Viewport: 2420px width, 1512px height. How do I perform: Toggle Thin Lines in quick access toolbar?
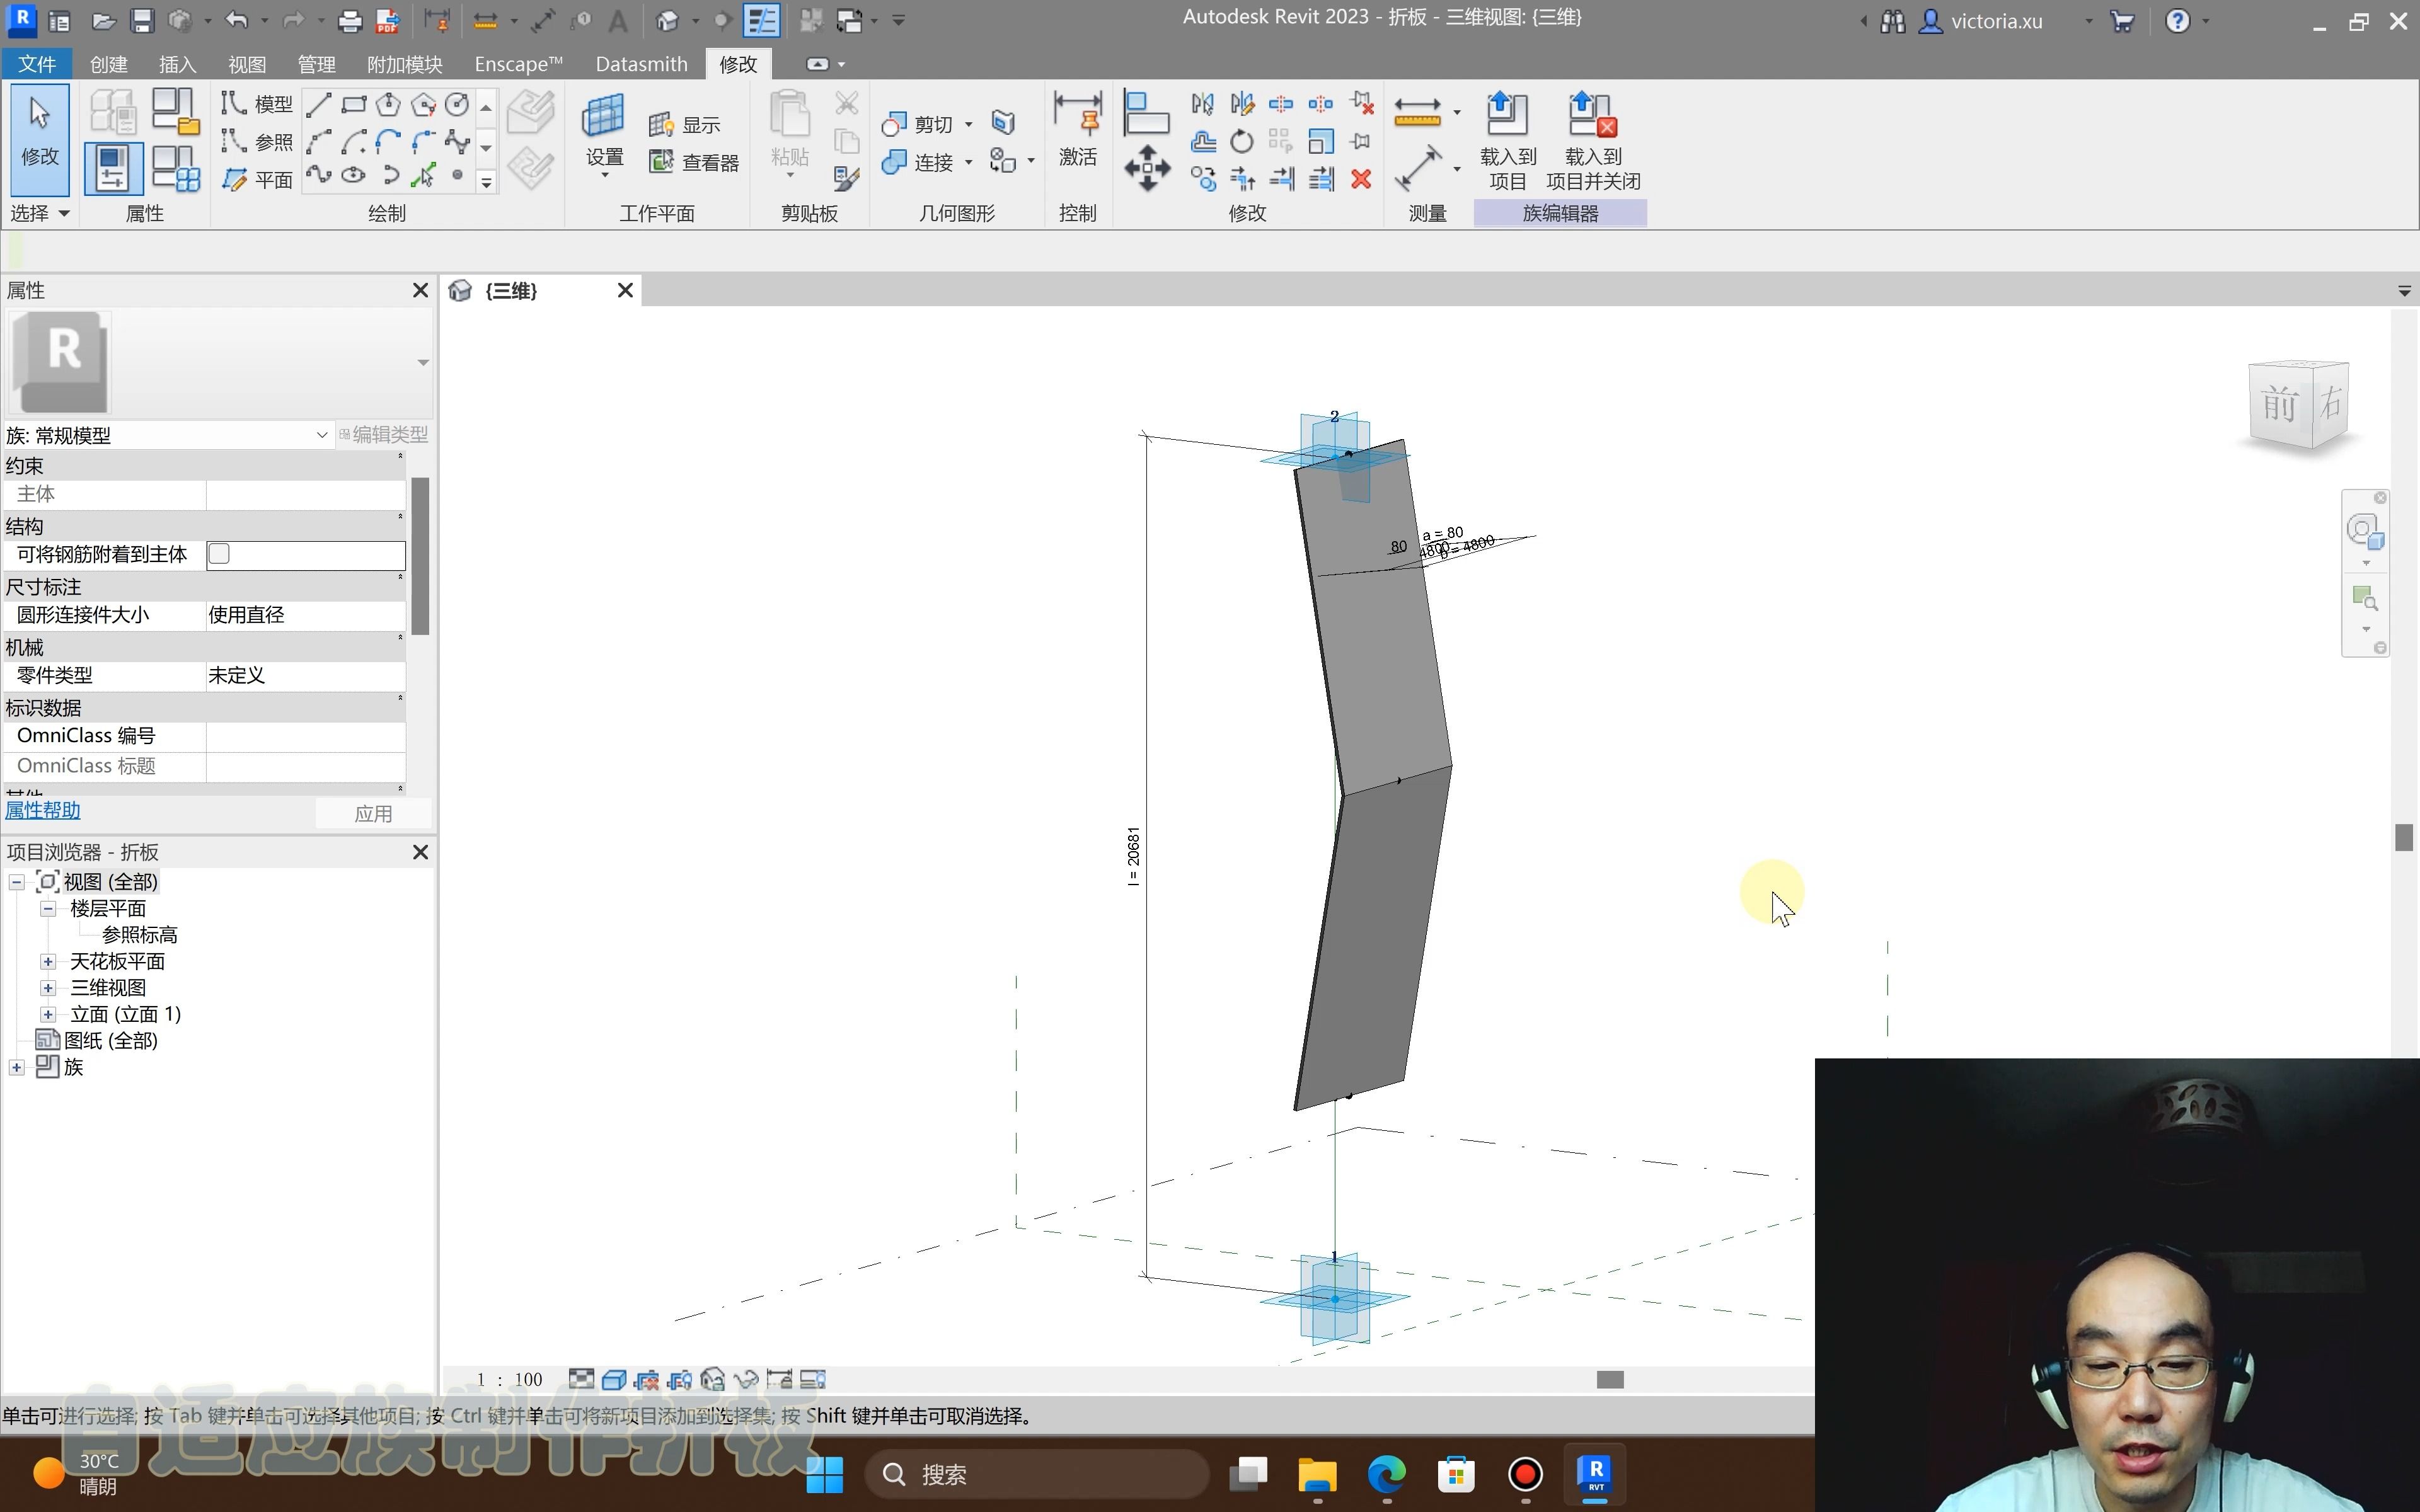coord(761,20)
